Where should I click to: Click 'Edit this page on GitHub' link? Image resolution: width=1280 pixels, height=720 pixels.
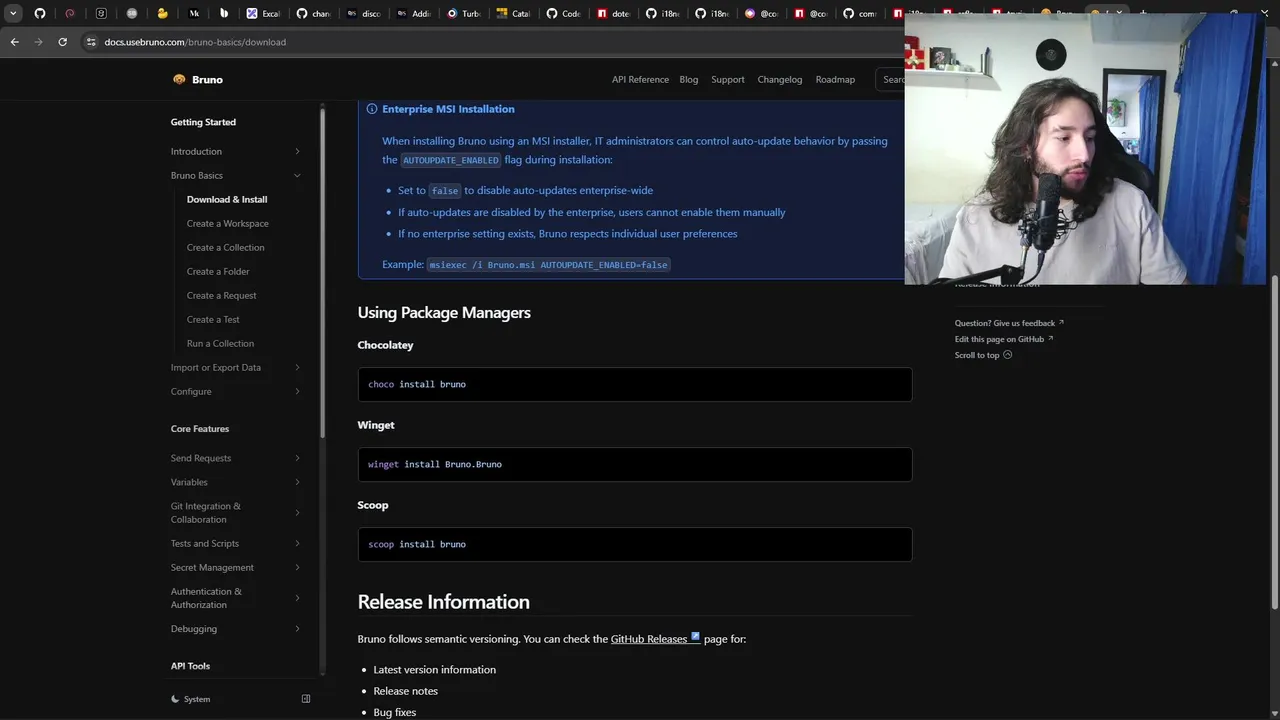pyautogui.click(x=1004, y=339)
